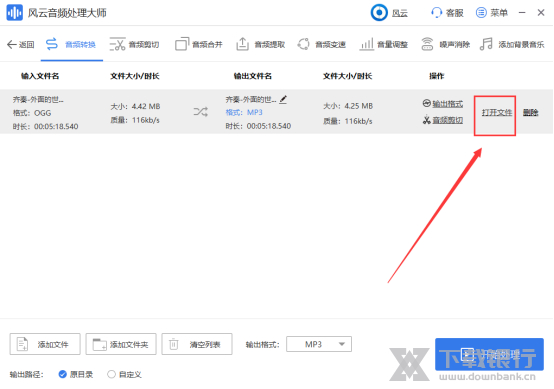Click the 大小: 4.25 MB output size

(348, 106)
